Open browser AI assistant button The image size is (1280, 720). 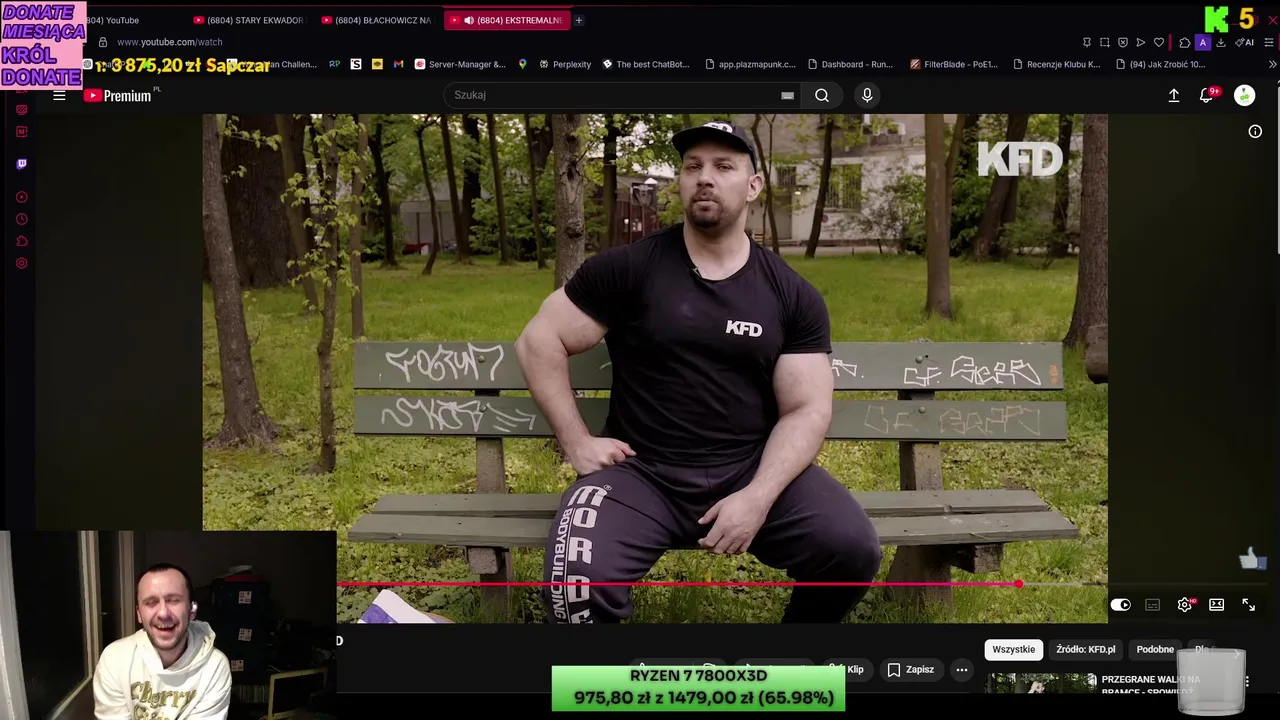tap(1244, 42)
